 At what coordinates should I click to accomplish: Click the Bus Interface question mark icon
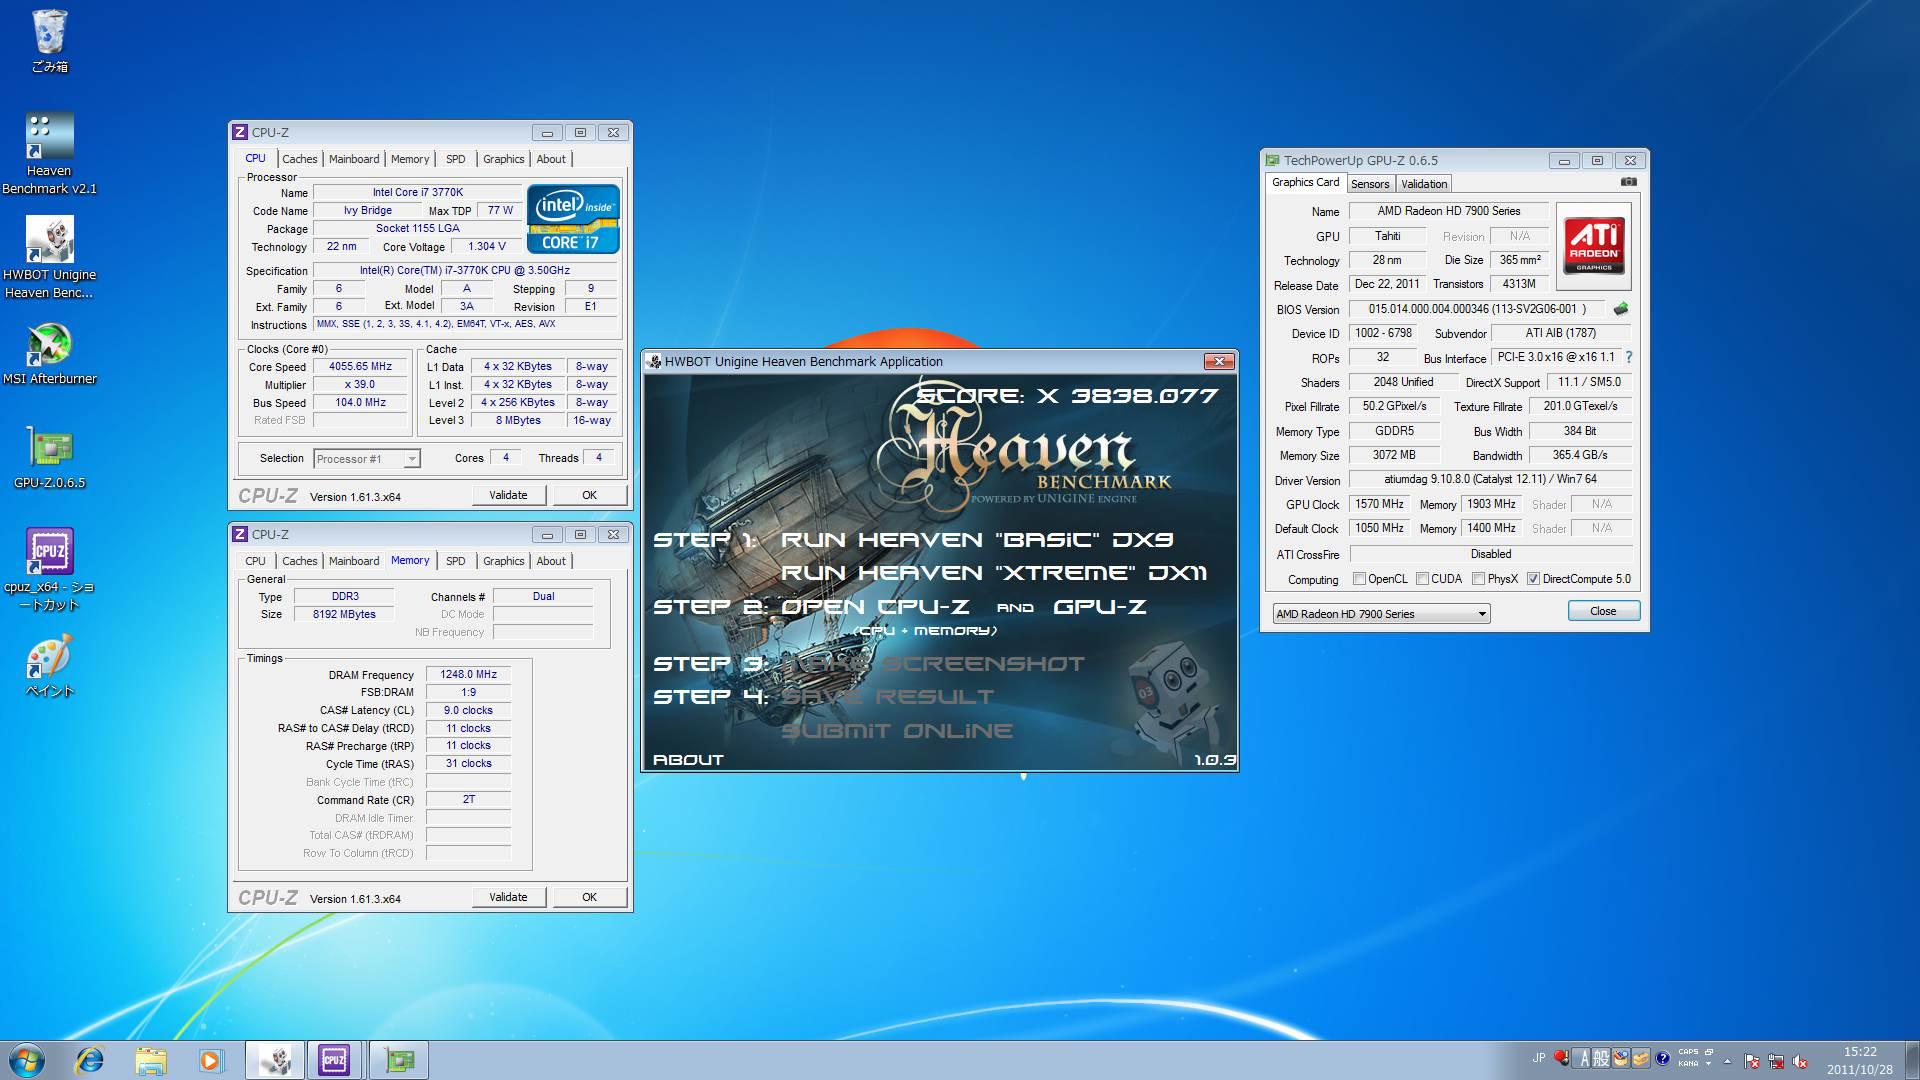click(x=1629, y=357)
